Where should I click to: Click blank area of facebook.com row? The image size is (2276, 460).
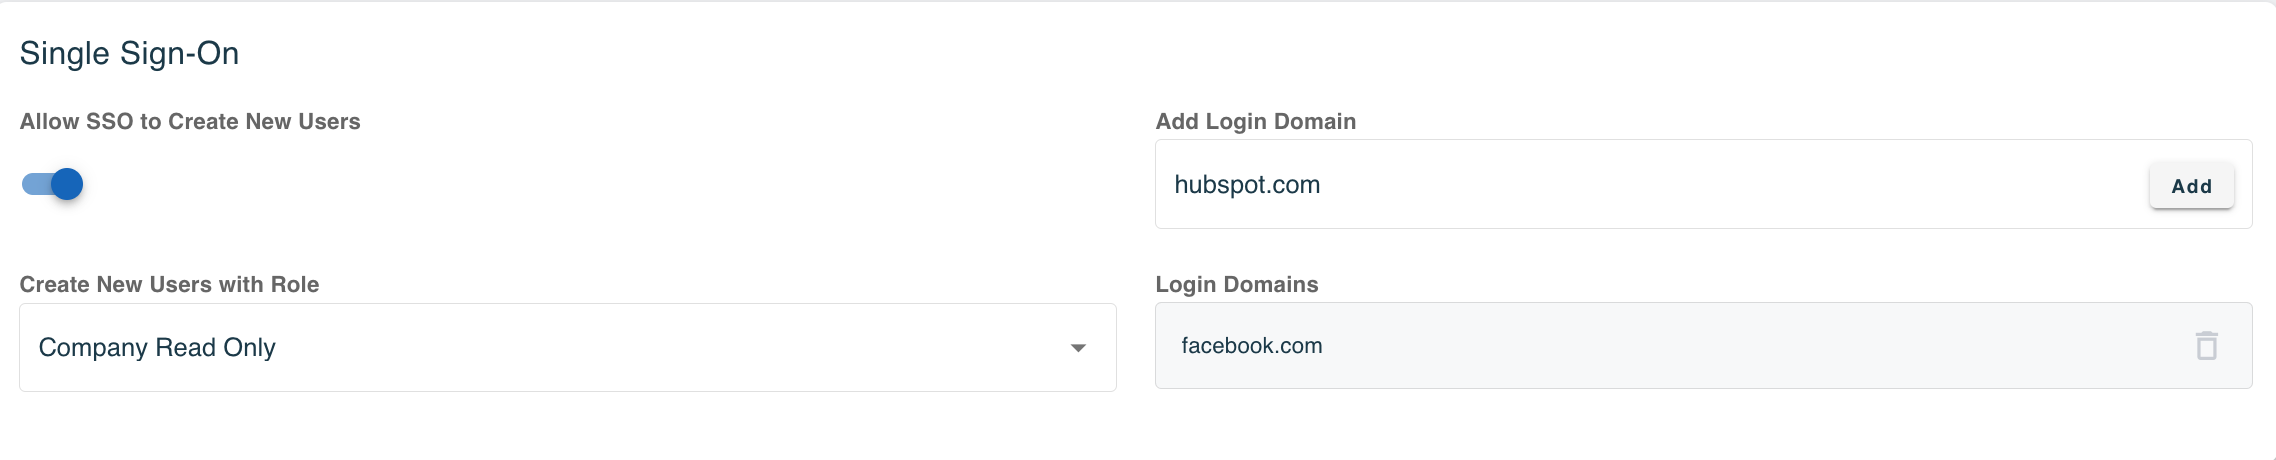(1750, 346)
